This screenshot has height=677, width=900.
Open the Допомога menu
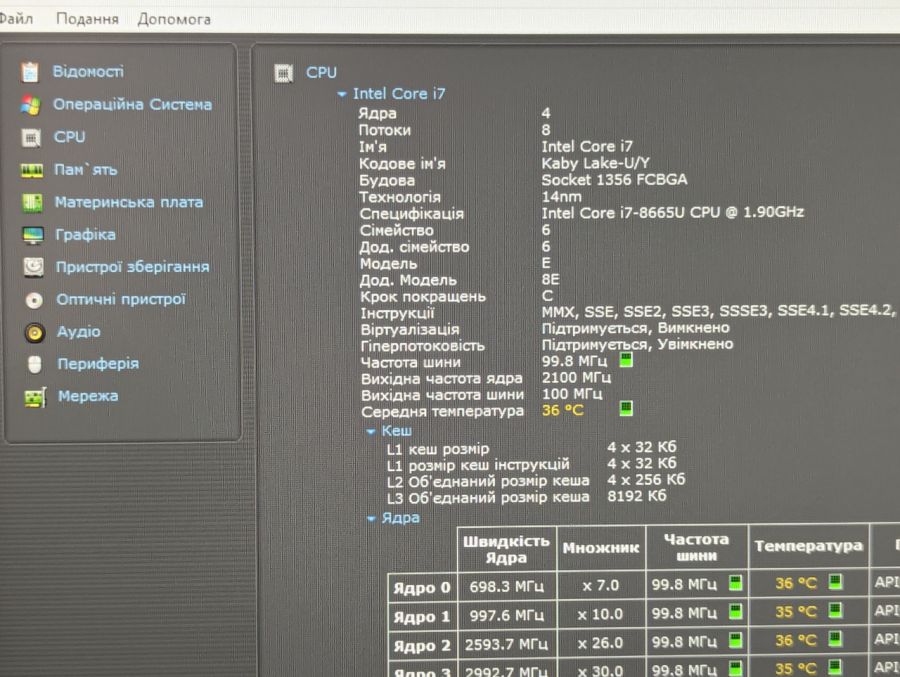click(x=174, y=20)
